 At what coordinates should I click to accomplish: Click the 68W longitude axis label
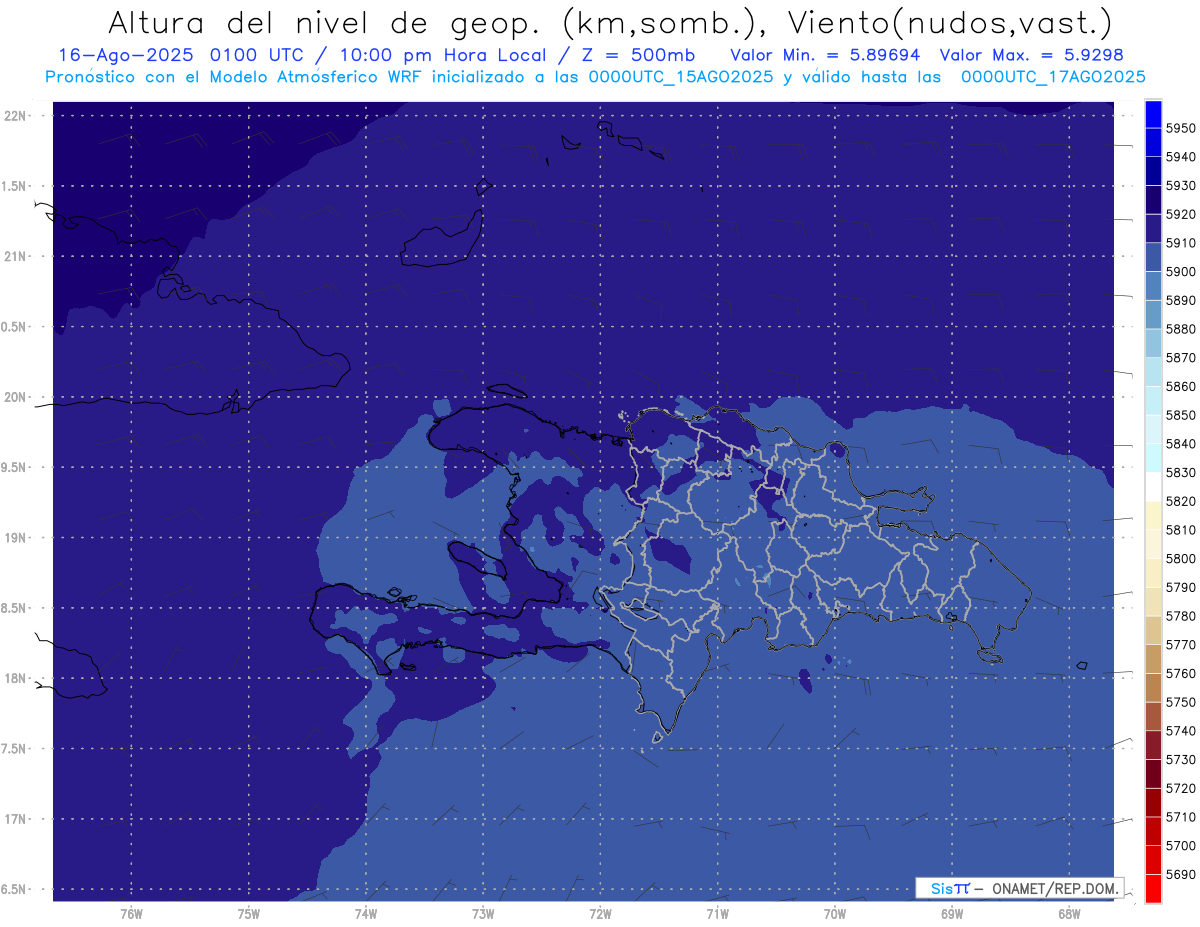(x=1069, y=913)
